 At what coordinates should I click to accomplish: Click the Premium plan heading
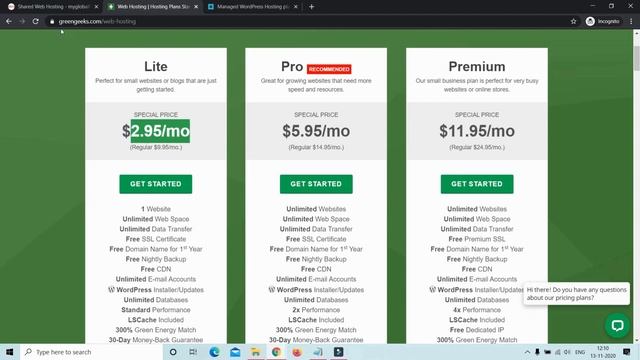click(x=477, y=67)
